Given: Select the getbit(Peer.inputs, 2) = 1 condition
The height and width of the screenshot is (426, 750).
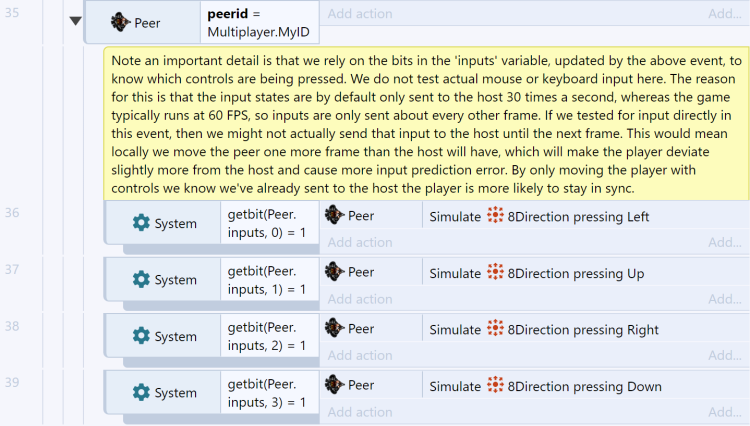Looking at the screenshot, I should pos(269,336).
